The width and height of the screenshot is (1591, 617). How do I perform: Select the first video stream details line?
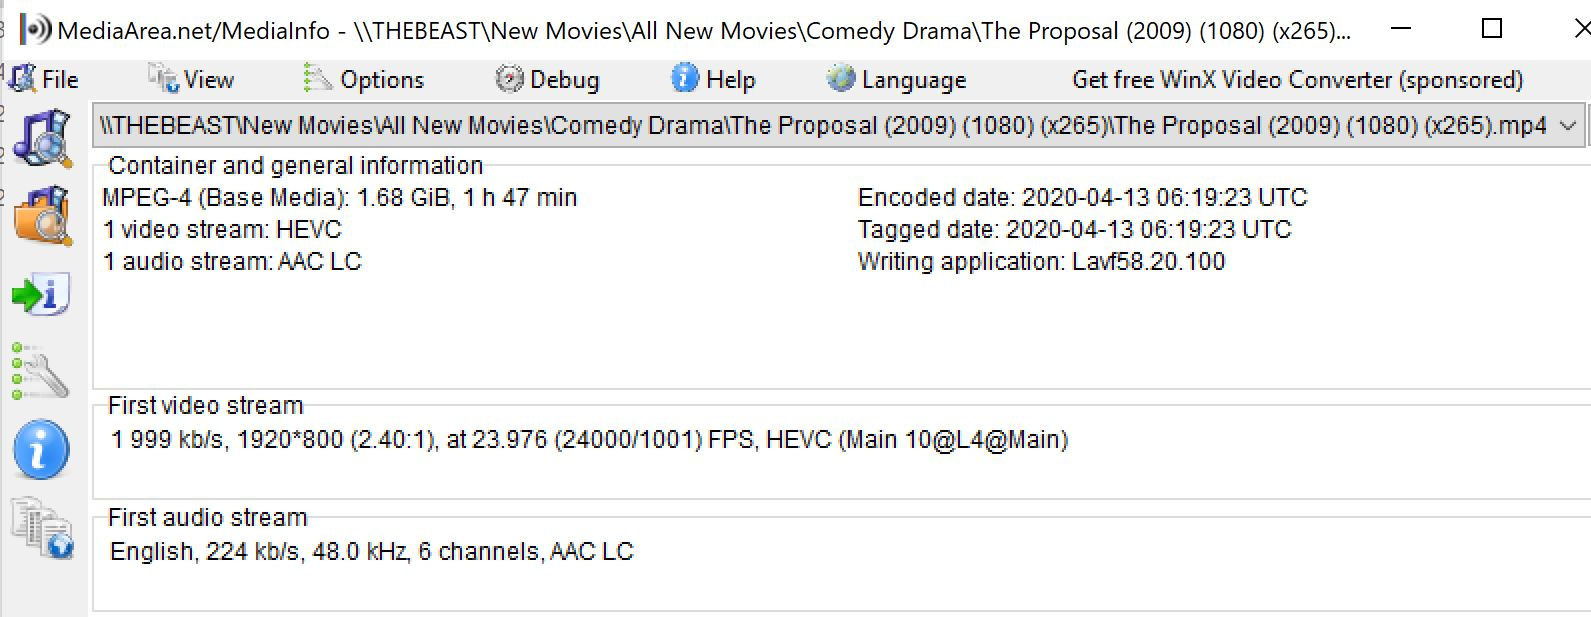pyautogui.click(x=589, y=440)
